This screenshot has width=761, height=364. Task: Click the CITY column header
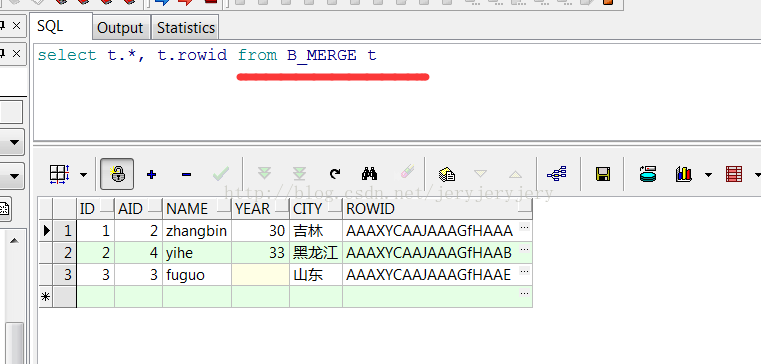(x=316, y=209)
